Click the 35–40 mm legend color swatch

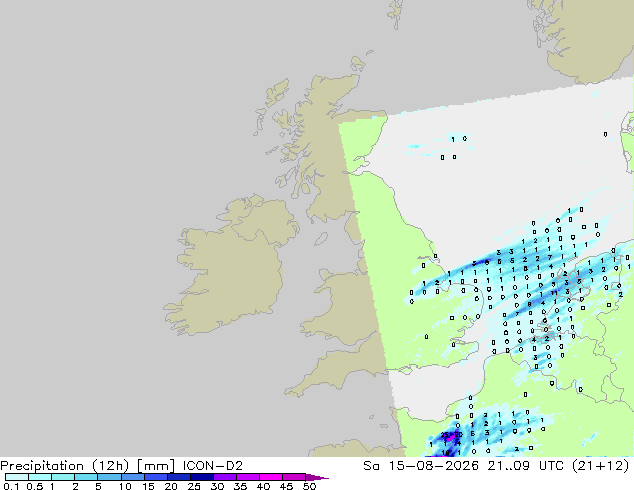point(248,477)
